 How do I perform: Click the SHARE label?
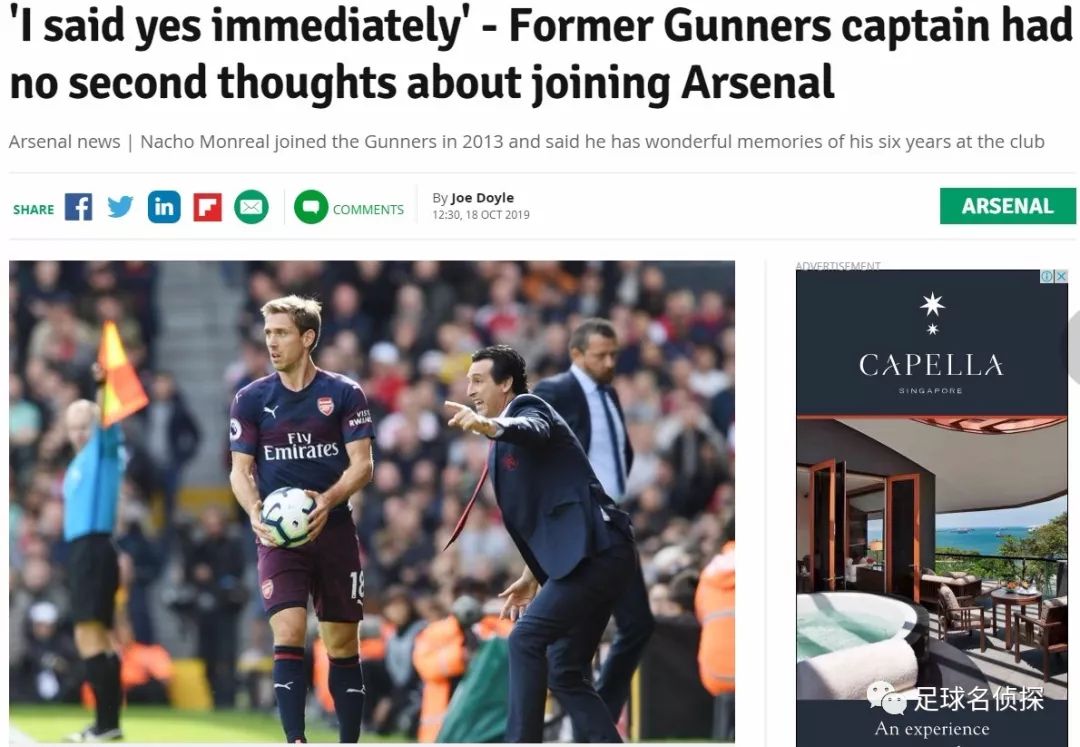33,209
